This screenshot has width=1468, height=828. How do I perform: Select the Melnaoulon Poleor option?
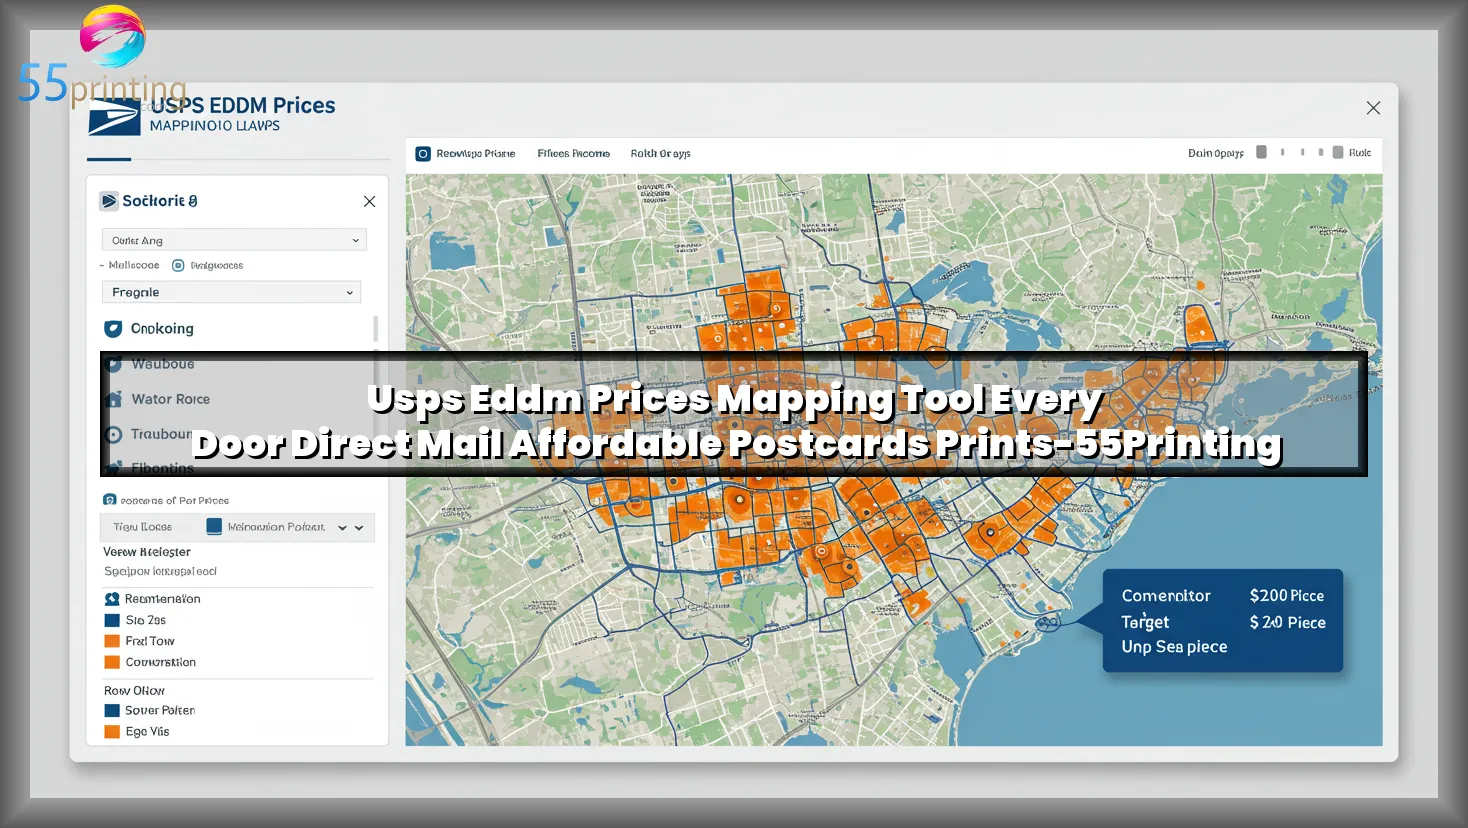[276, 527]
